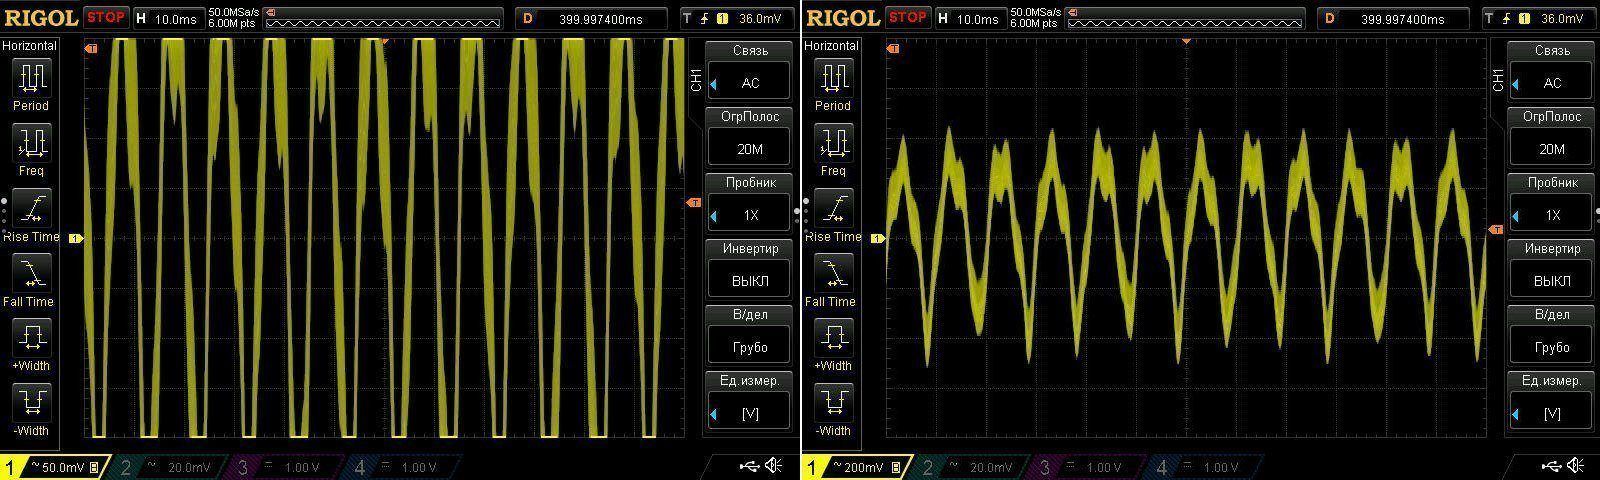Select Period measurement icon on left oscilloscope
1600x480 pixels.
pyautogui.click(x=31, y=78)
